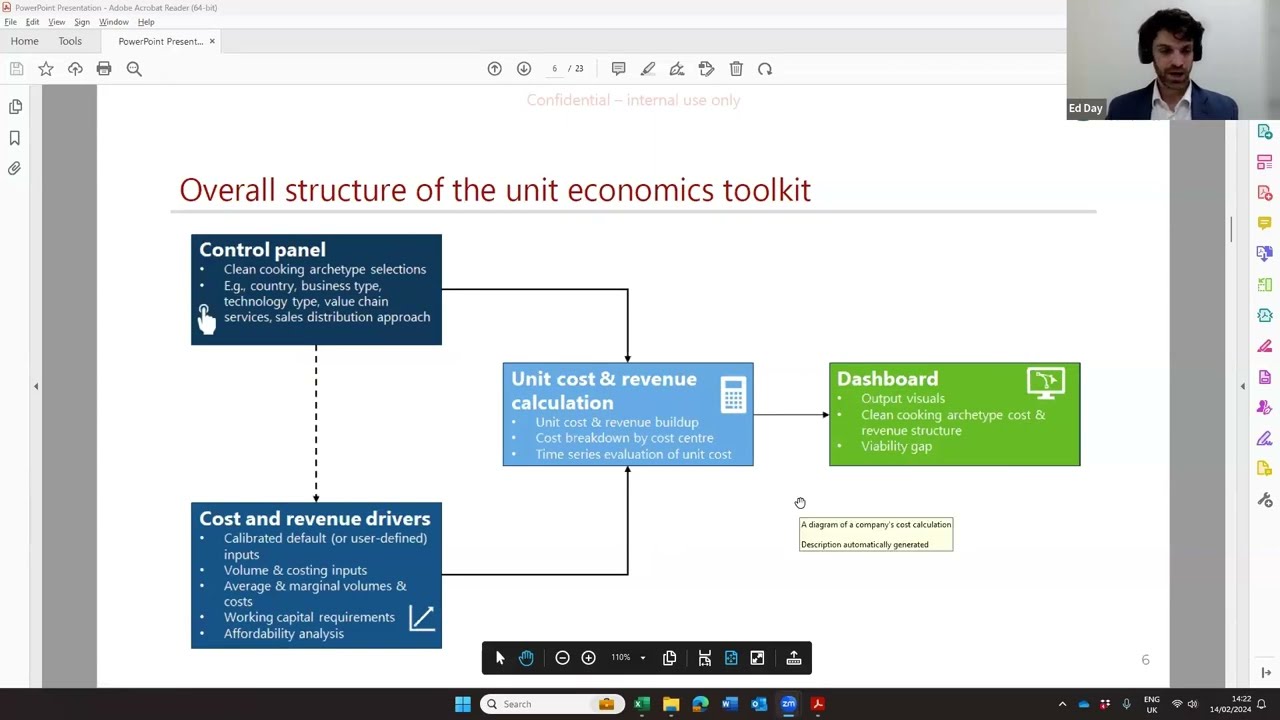
Task: Select the highlight text pen tool
Action: (648, 69)
